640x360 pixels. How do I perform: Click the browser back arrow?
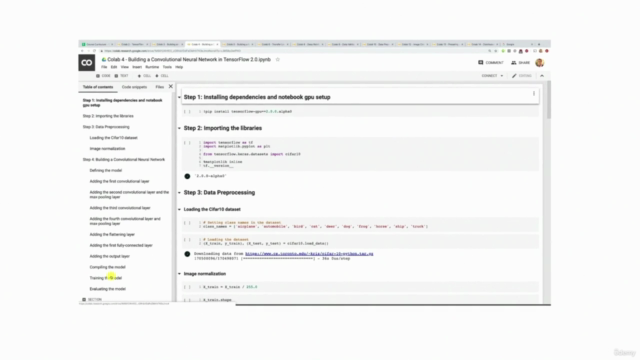tap(82, 51)
